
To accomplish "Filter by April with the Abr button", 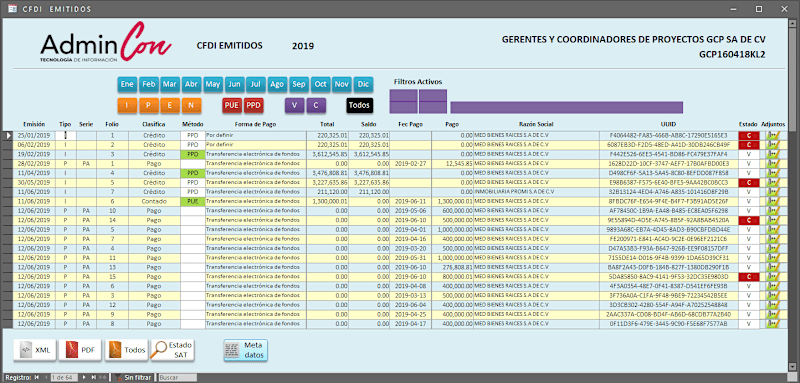I will point(191,84).
